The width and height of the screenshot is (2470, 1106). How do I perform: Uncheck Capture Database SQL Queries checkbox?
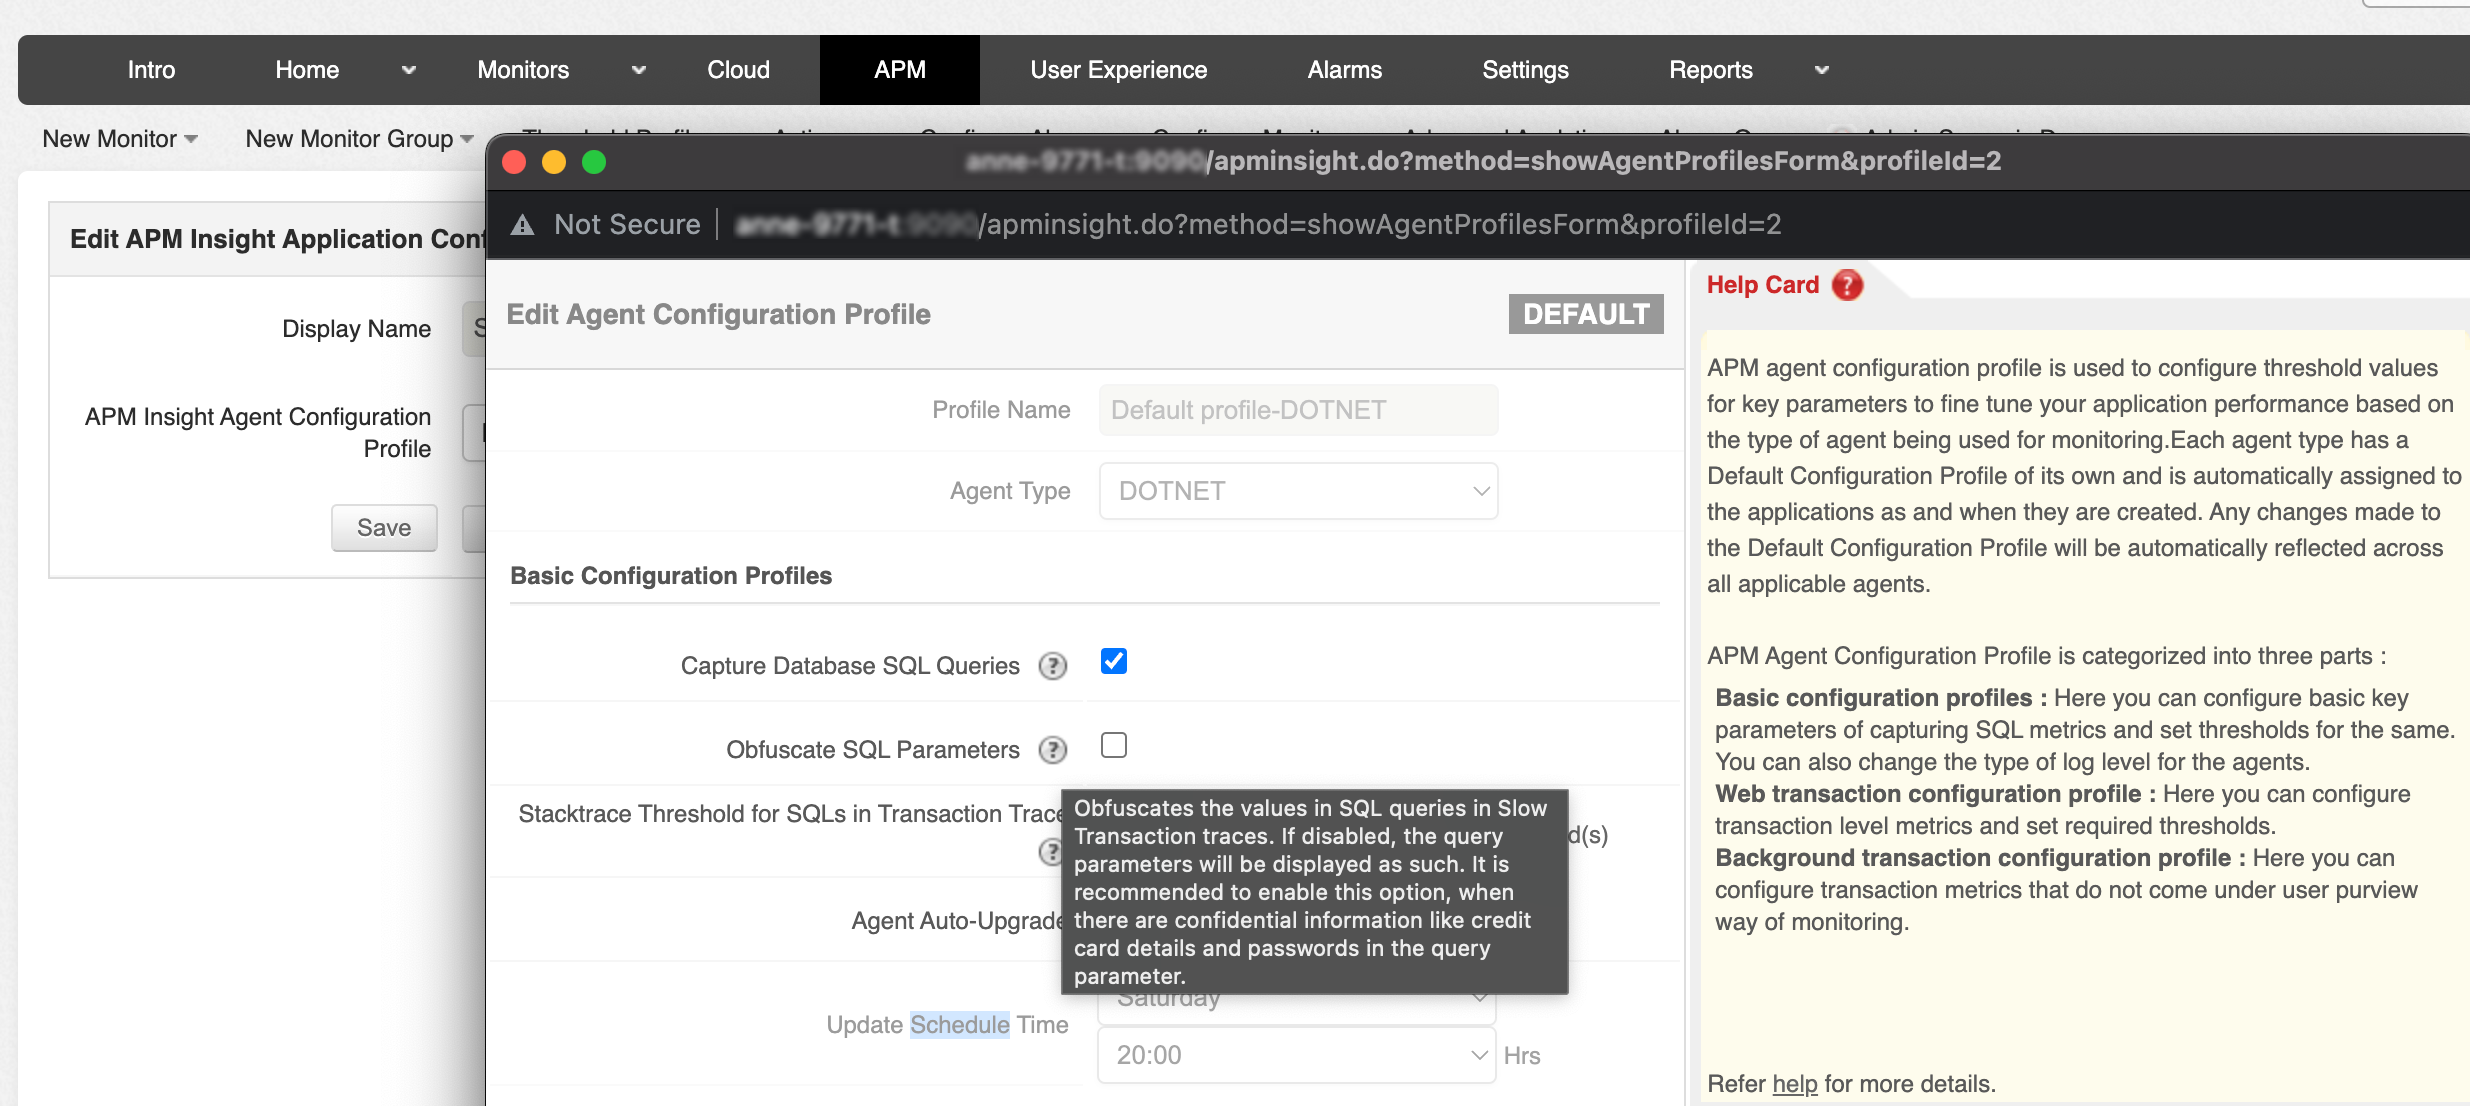click(x=1114, y=661)
